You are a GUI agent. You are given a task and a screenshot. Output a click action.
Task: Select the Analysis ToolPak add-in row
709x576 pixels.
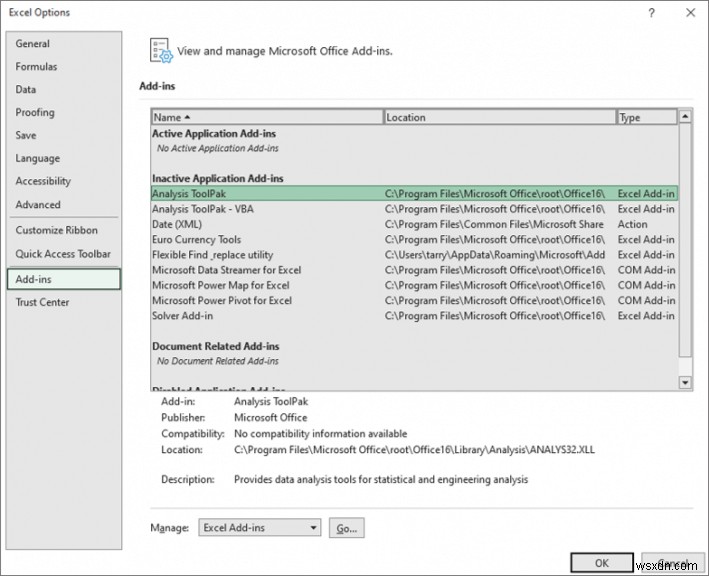(x=414, y=194)
